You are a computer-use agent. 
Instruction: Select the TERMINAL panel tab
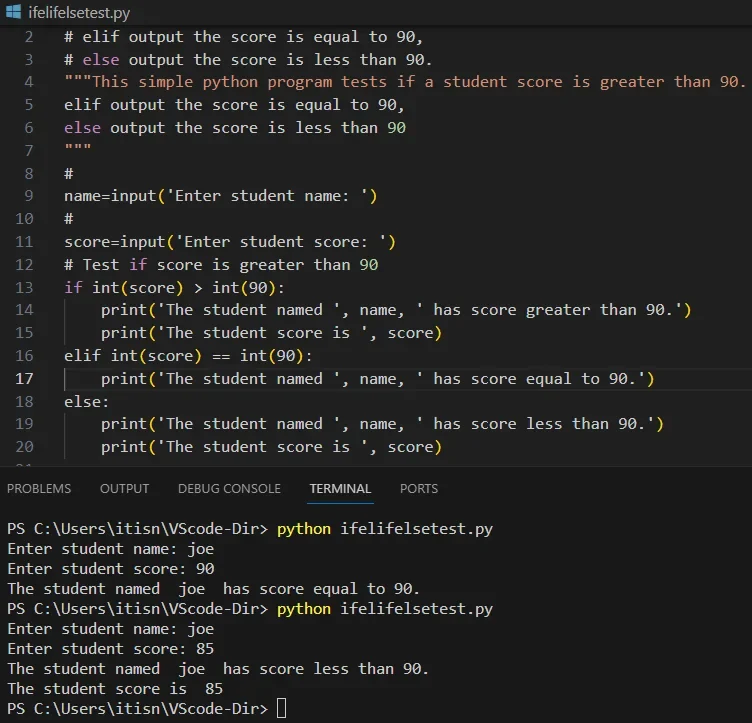pos(340,489)
